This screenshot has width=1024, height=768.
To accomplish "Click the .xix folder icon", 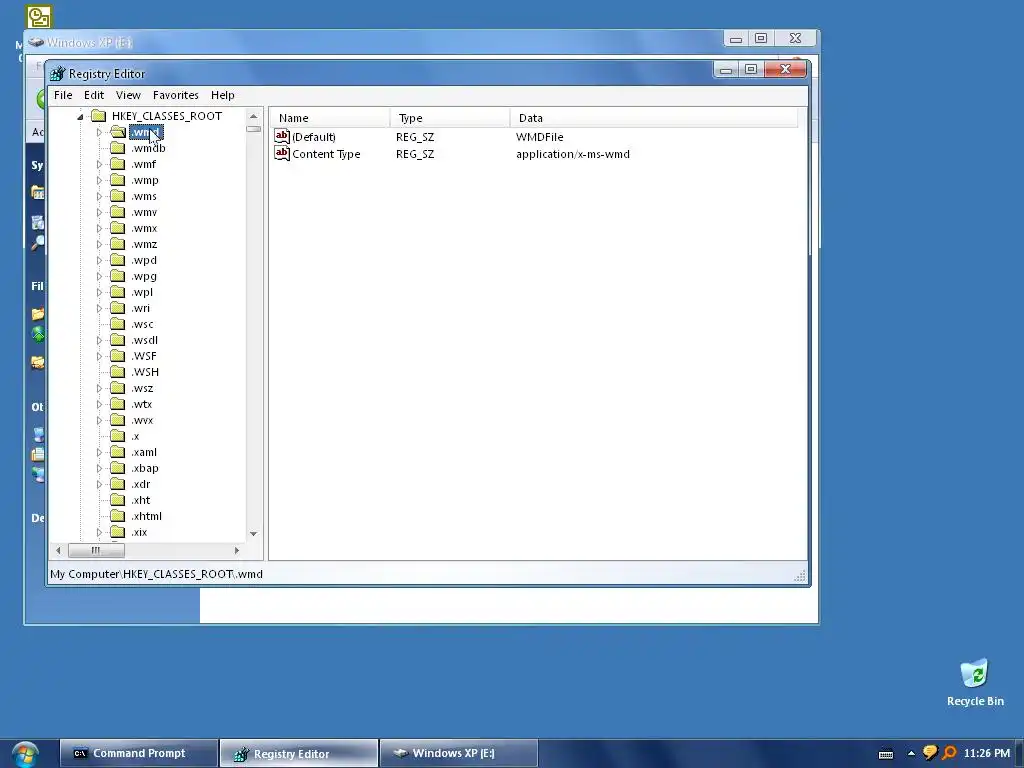I will pyautogui.click(x=118, y=532).
